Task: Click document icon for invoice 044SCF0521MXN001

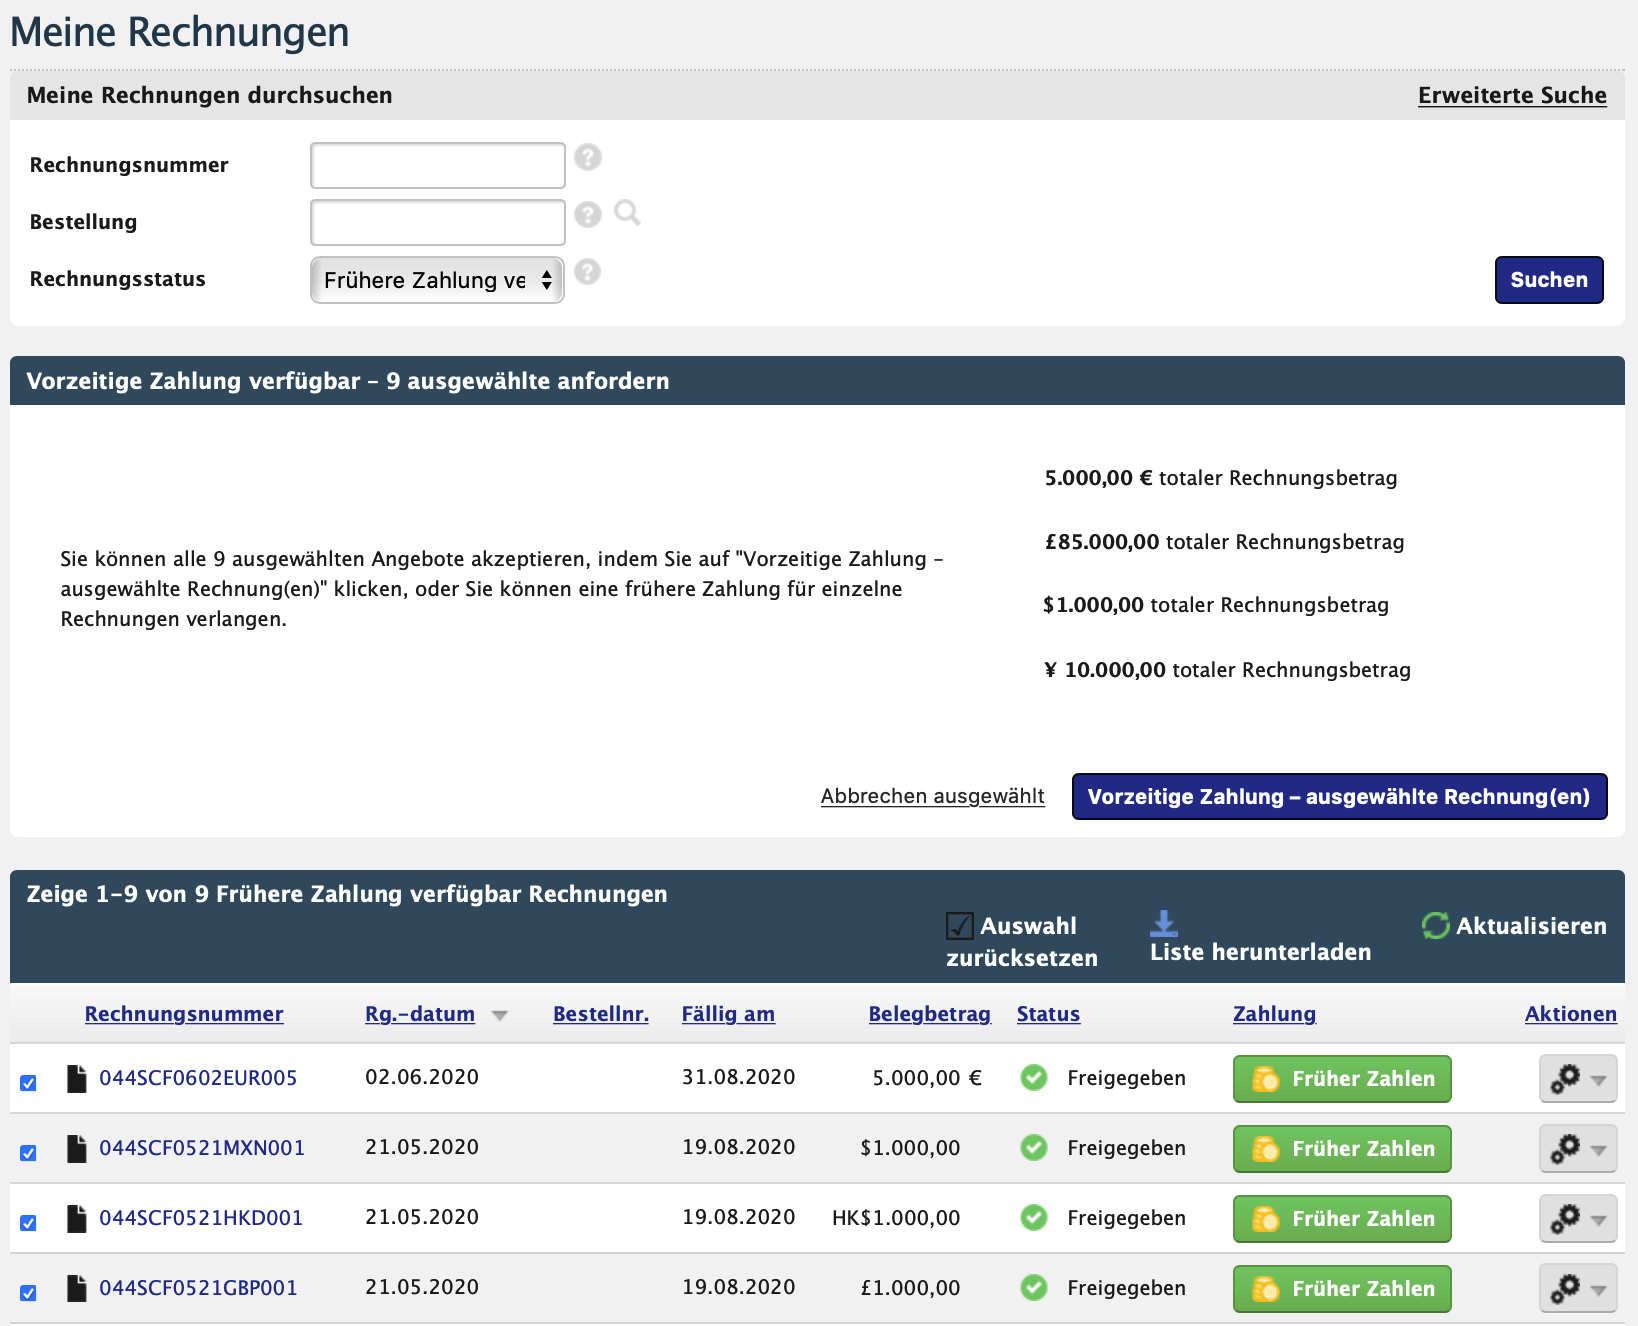Action: click(x=76, y=1148)
